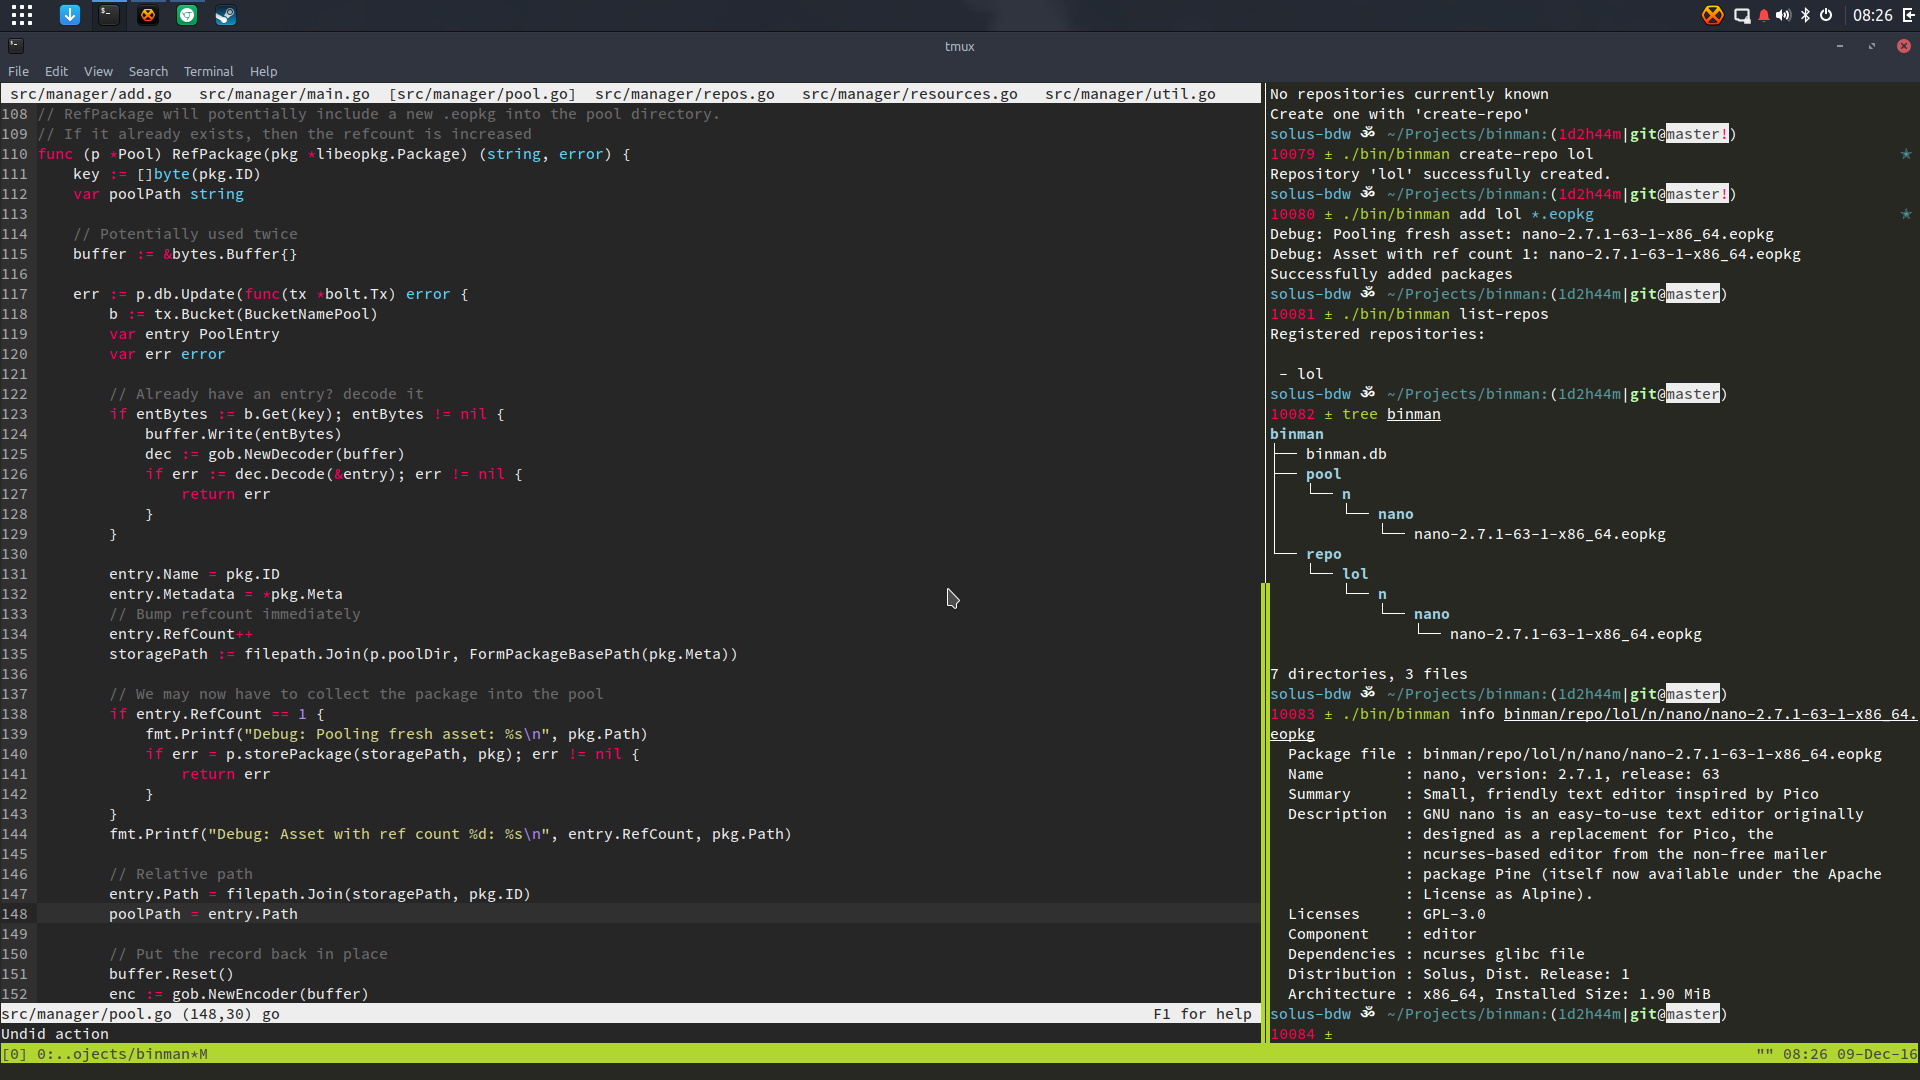Switch to the terminal taskbar launcher

[109, 15]
